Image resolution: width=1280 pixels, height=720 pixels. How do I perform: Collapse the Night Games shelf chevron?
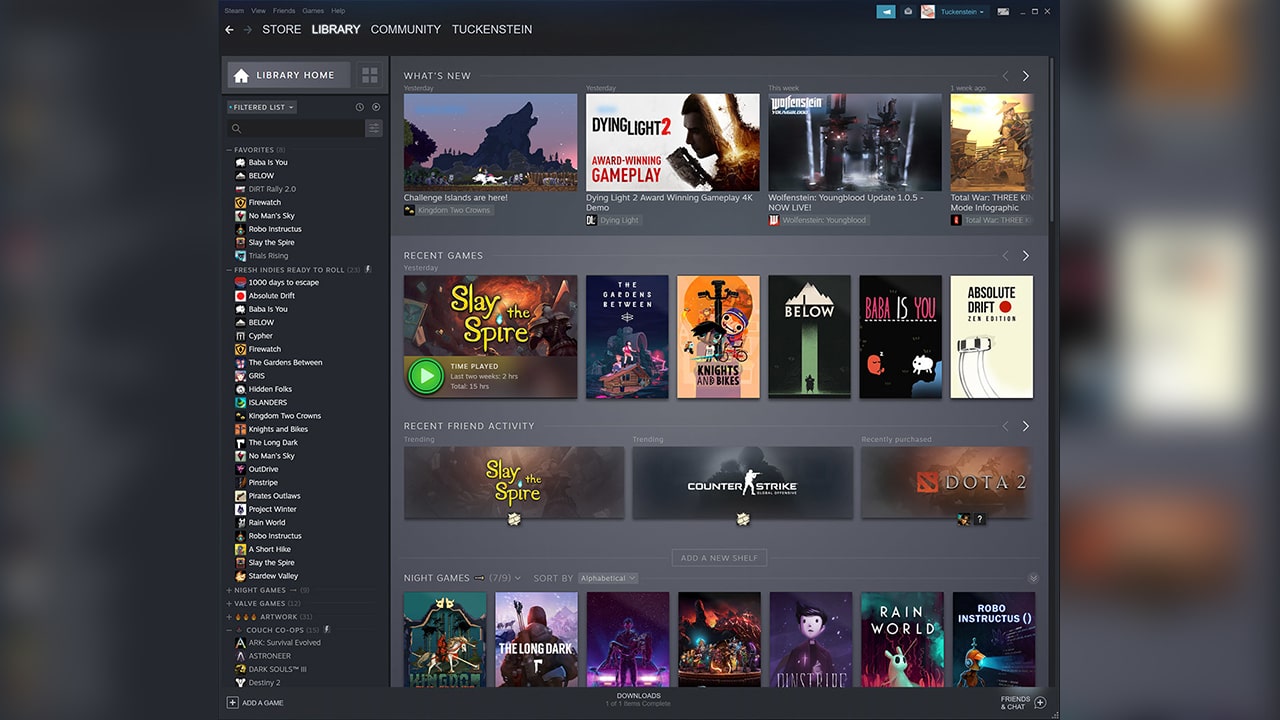[x=1033, y=578]
